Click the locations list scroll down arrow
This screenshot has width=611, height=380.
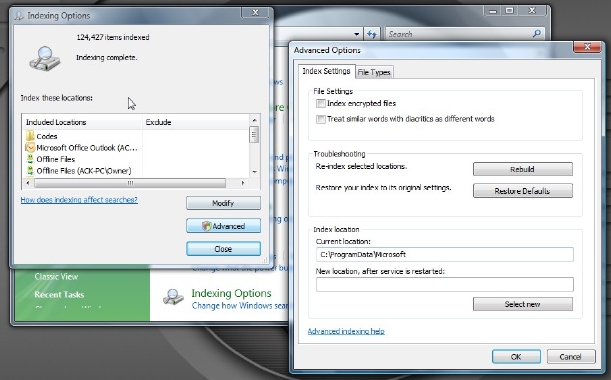(x=254, y=171)
